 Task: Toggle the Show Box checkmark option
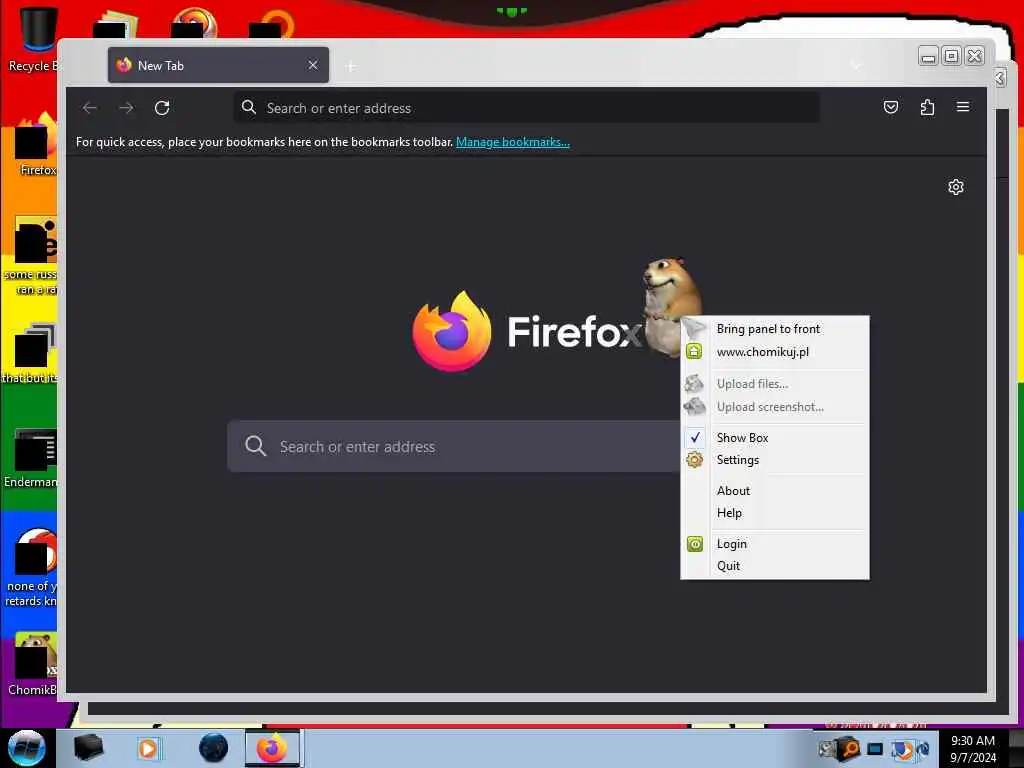tap(775, 438)
